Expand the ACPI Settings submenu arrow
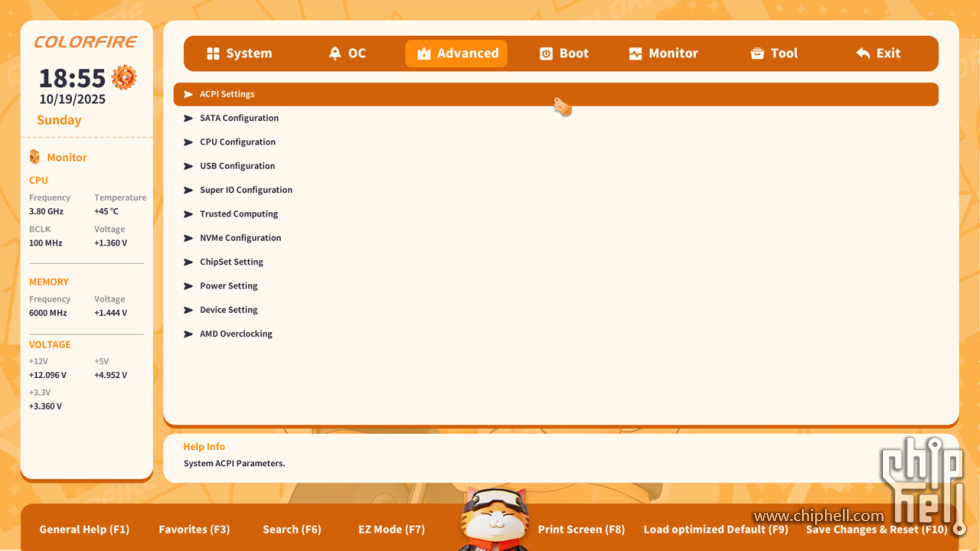 (188, 94)
